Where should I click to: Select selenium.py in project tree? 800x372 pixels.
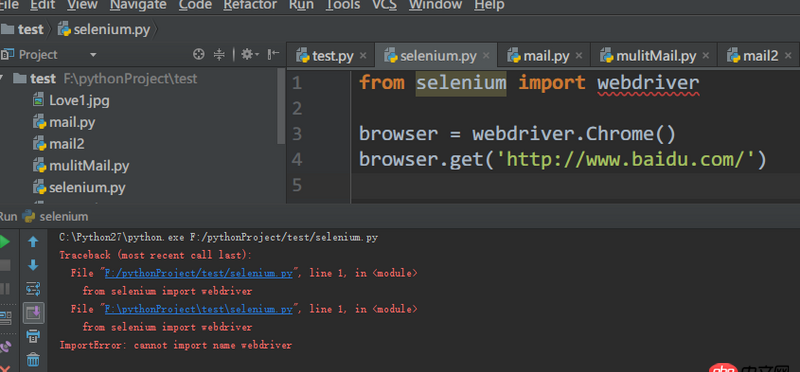[79, 188]
